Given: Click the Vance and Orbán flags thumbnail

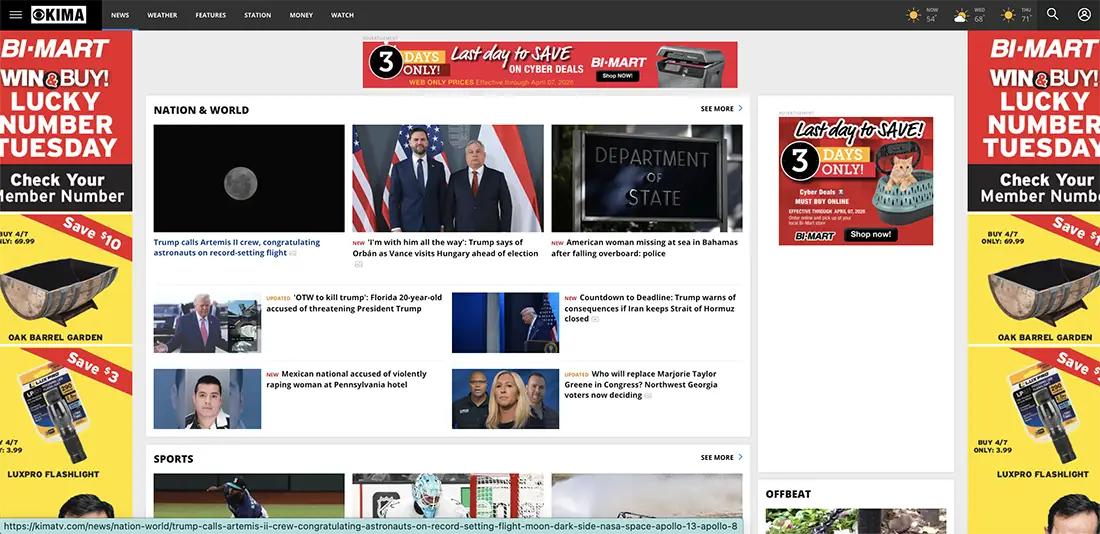Looking at the screenshot, I should (448, 178).
